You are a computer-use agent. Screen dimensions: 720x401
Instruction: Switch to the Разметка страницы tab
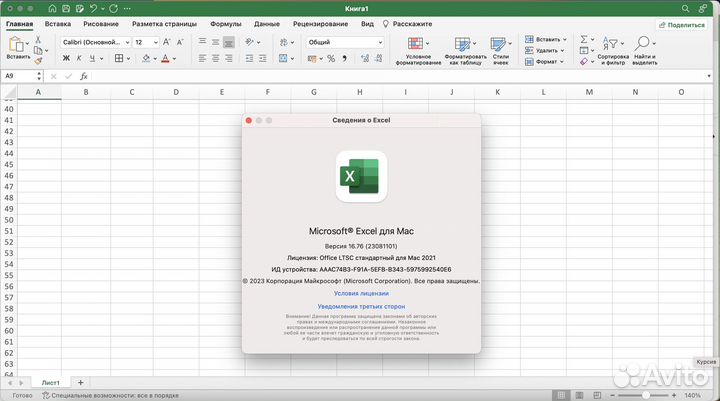point(164,24)
